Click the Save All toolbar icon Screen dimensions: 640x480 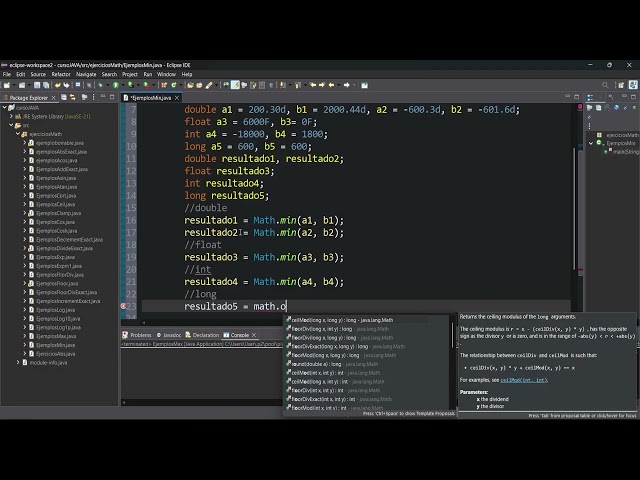(46, 85)
